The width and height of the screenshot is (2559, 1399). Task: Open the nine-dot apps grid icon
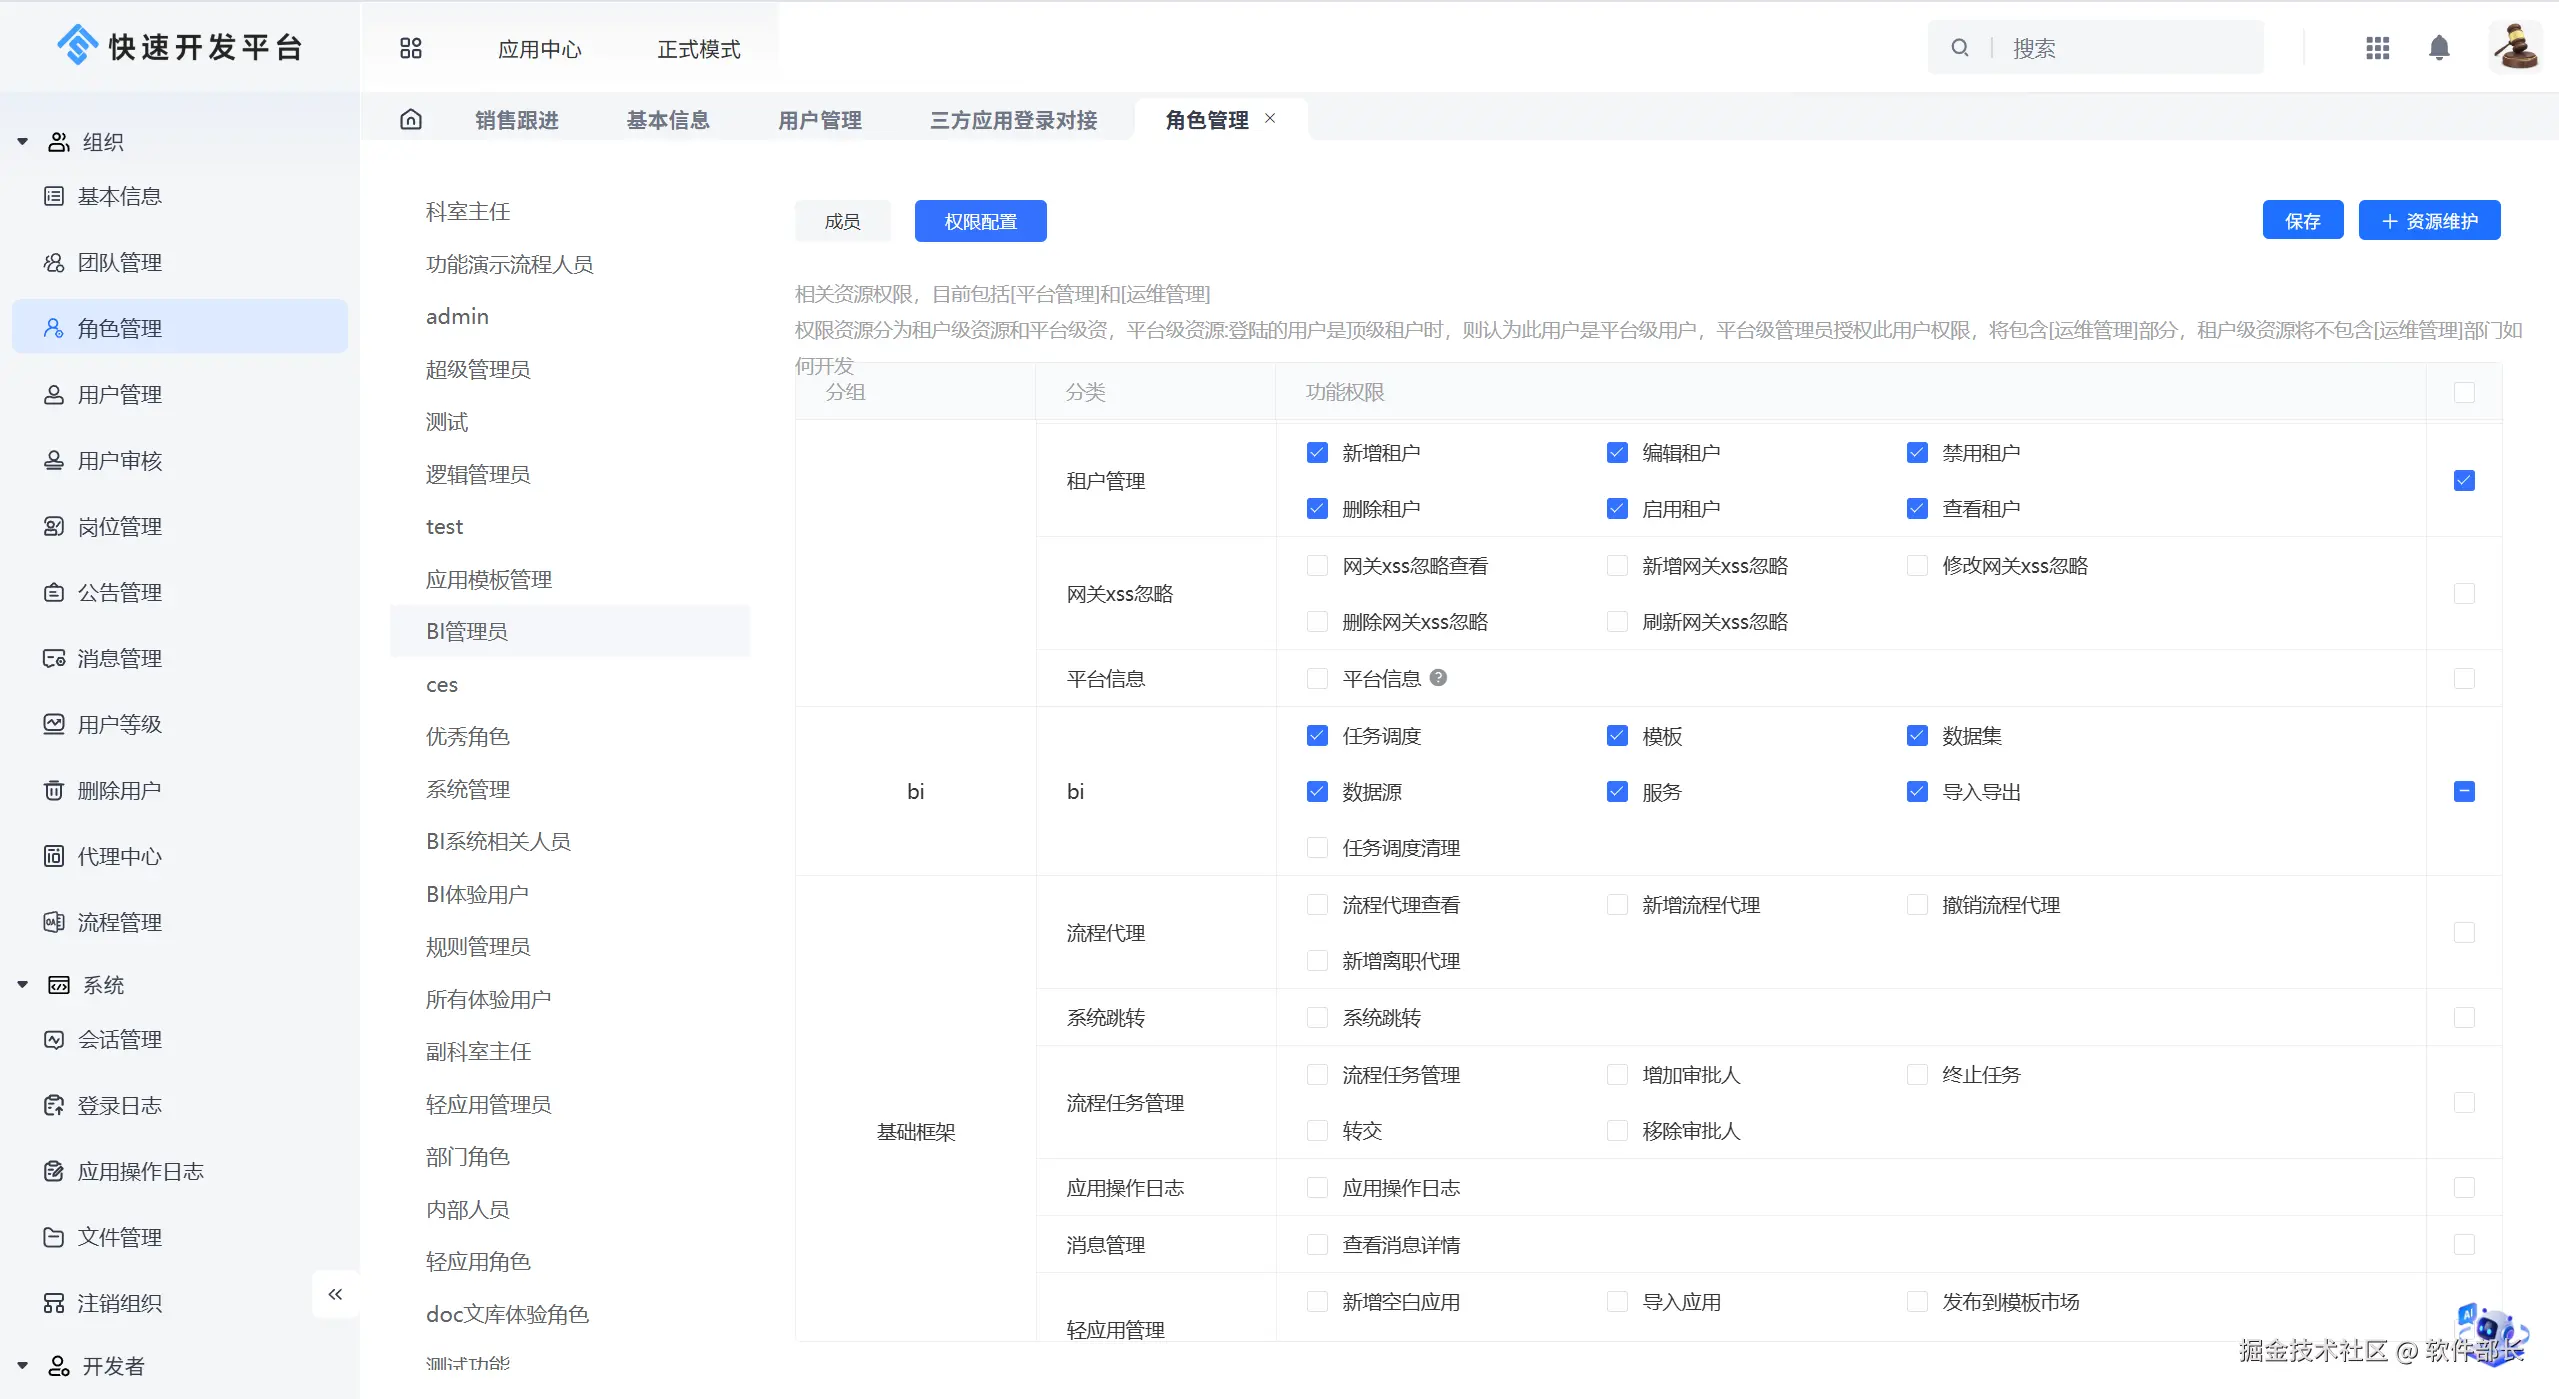pos(2377,48)
